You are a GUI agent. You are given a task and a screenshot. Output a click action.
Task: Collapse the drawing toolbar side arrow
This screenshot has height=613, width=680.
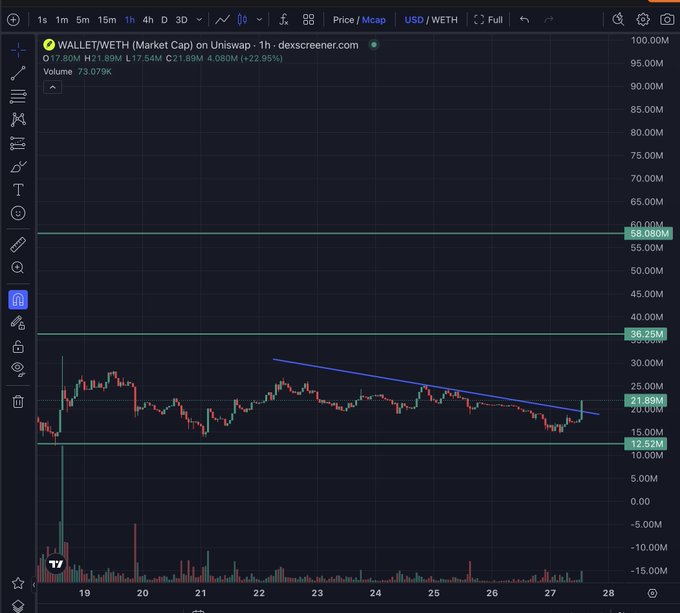[34, 585]
